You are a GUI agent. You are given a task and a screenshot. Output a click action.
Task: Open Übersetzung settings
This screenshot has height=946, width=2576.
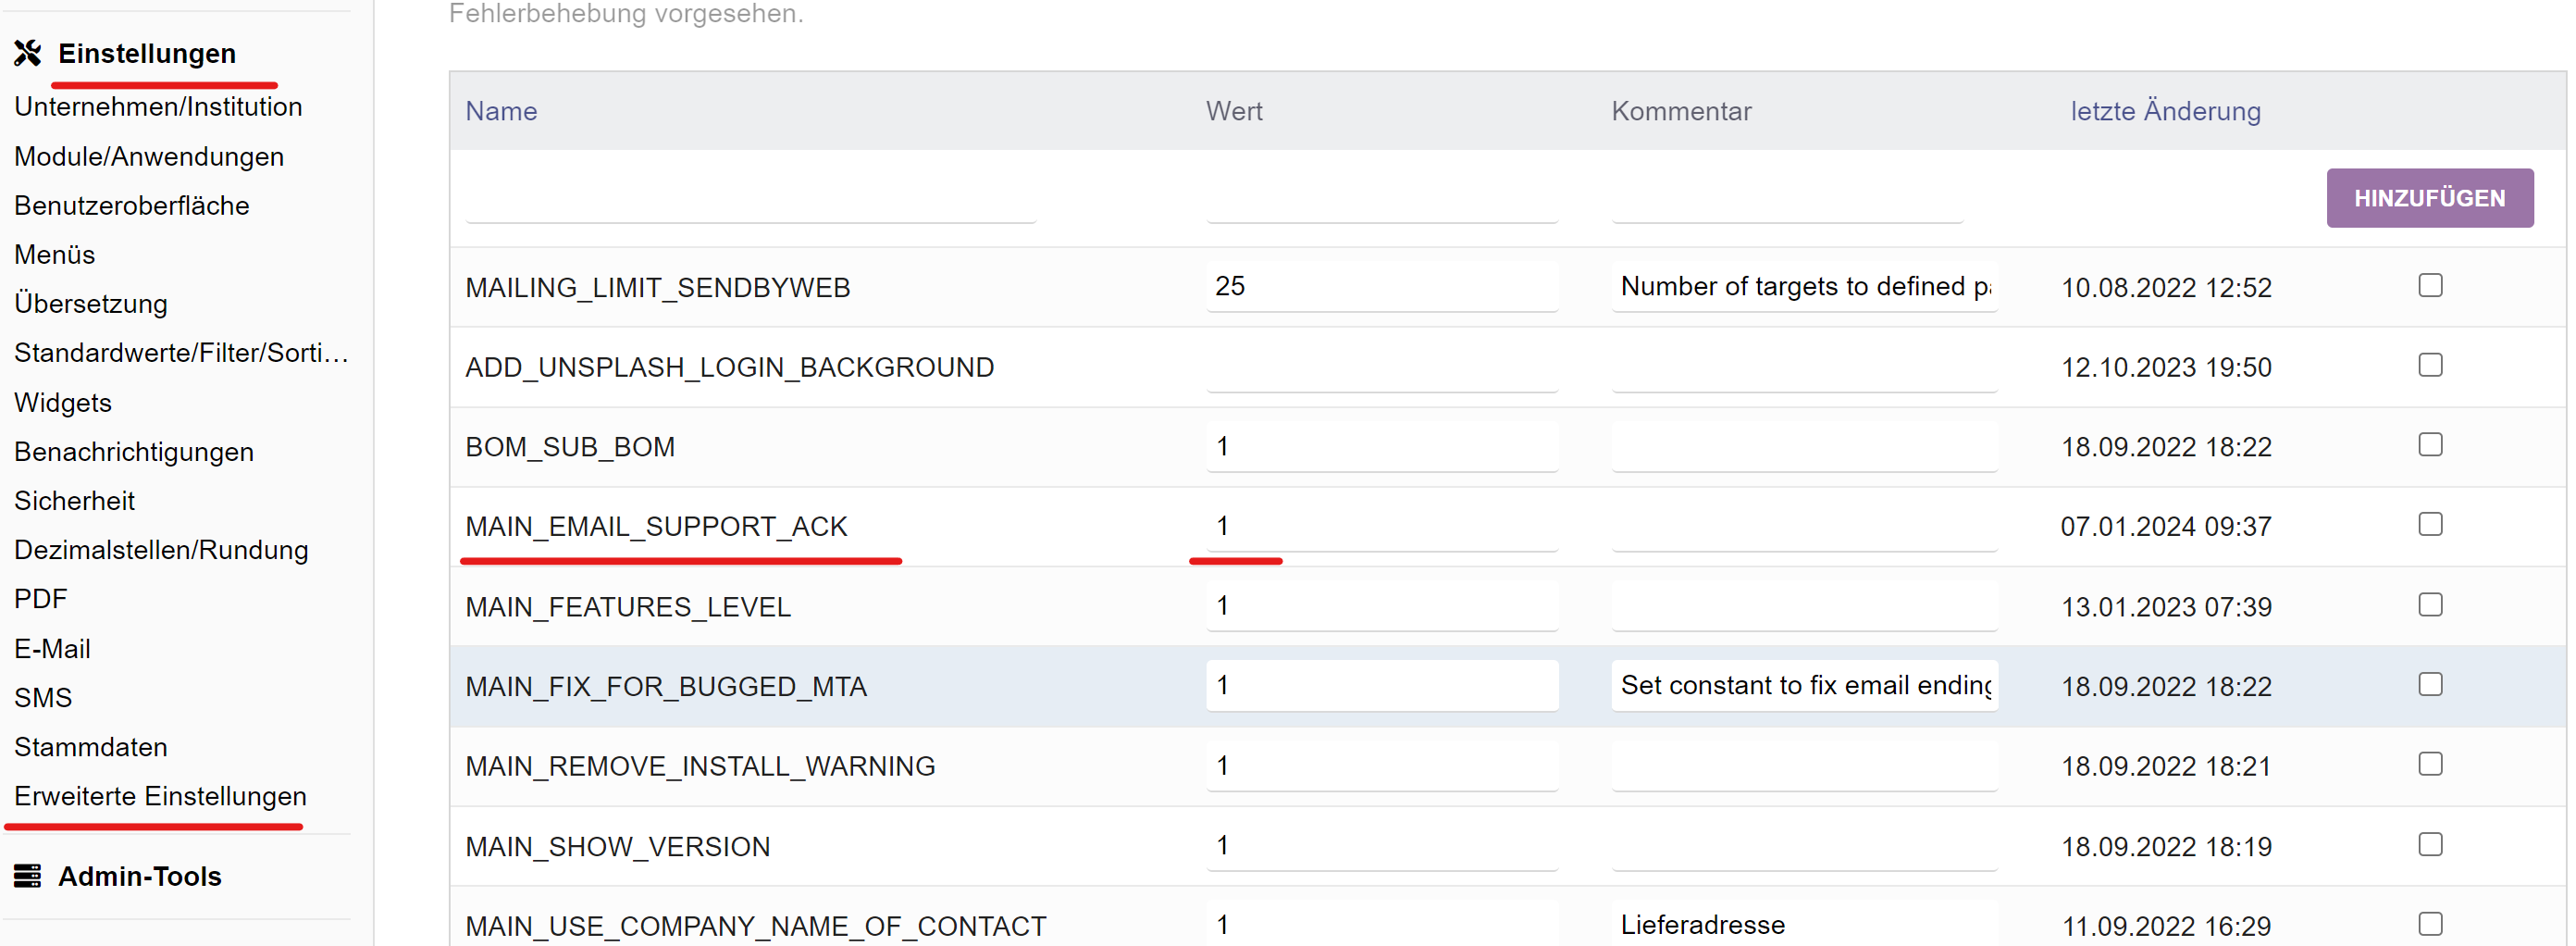(x=91, y=304)
